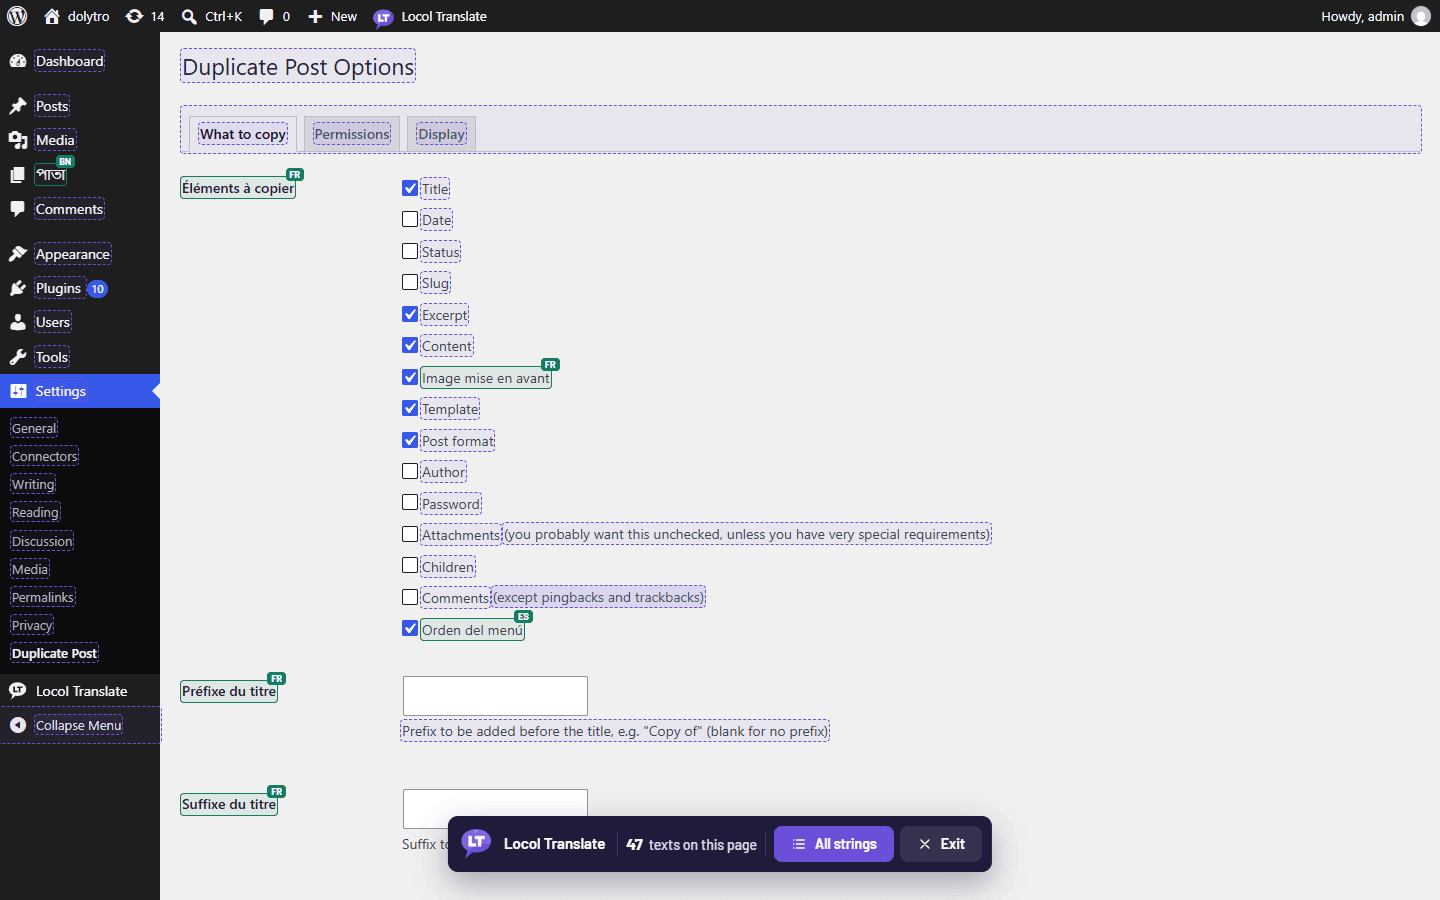Click the updates icon showing 14

(x=134, y=16)
